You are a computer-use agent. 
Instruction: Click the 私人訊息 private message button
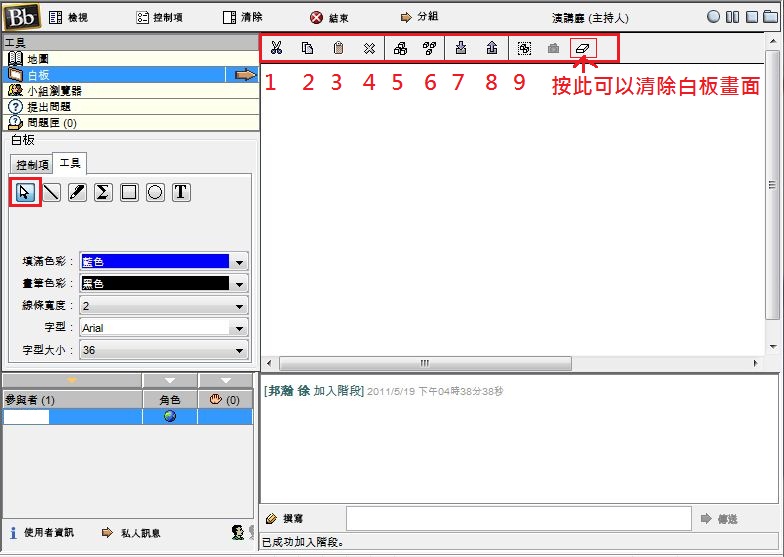(x=132, y=533)
